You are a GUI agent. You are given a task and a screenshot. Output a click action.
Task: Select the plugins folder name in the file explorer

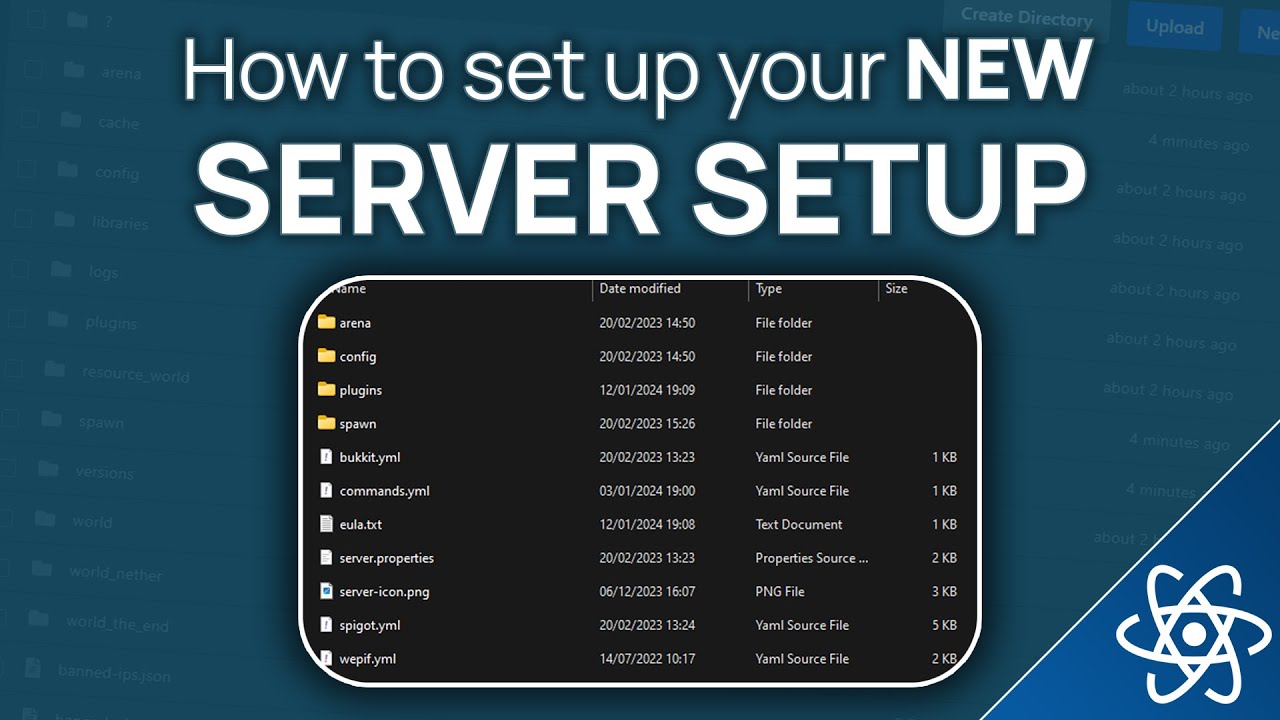(x=361, y=390)
